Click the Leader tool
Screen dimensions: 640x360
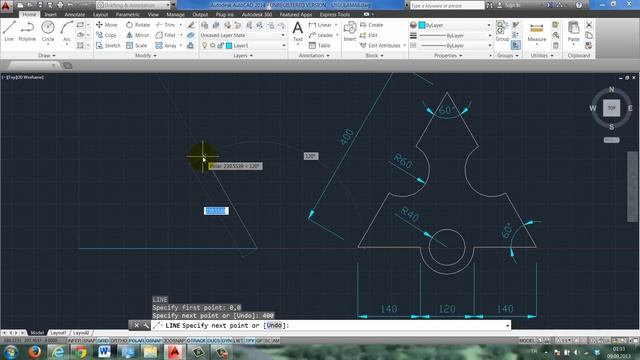321,35
